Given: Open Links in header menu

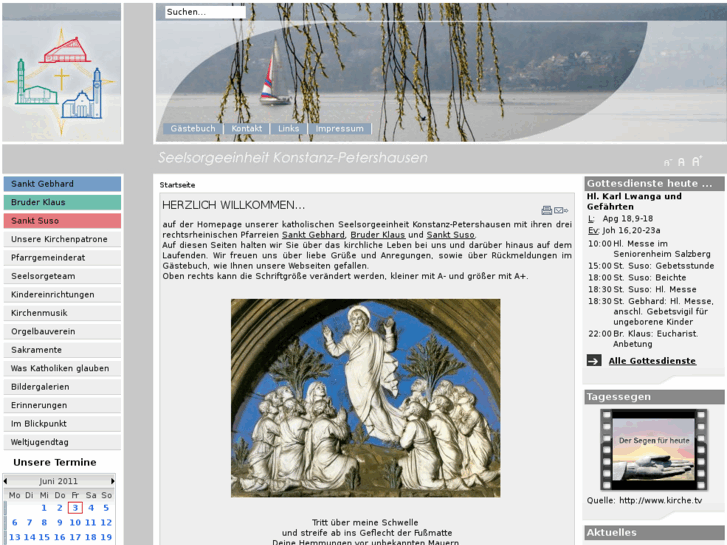Looking at the screenshot, I should coord(288,128).
